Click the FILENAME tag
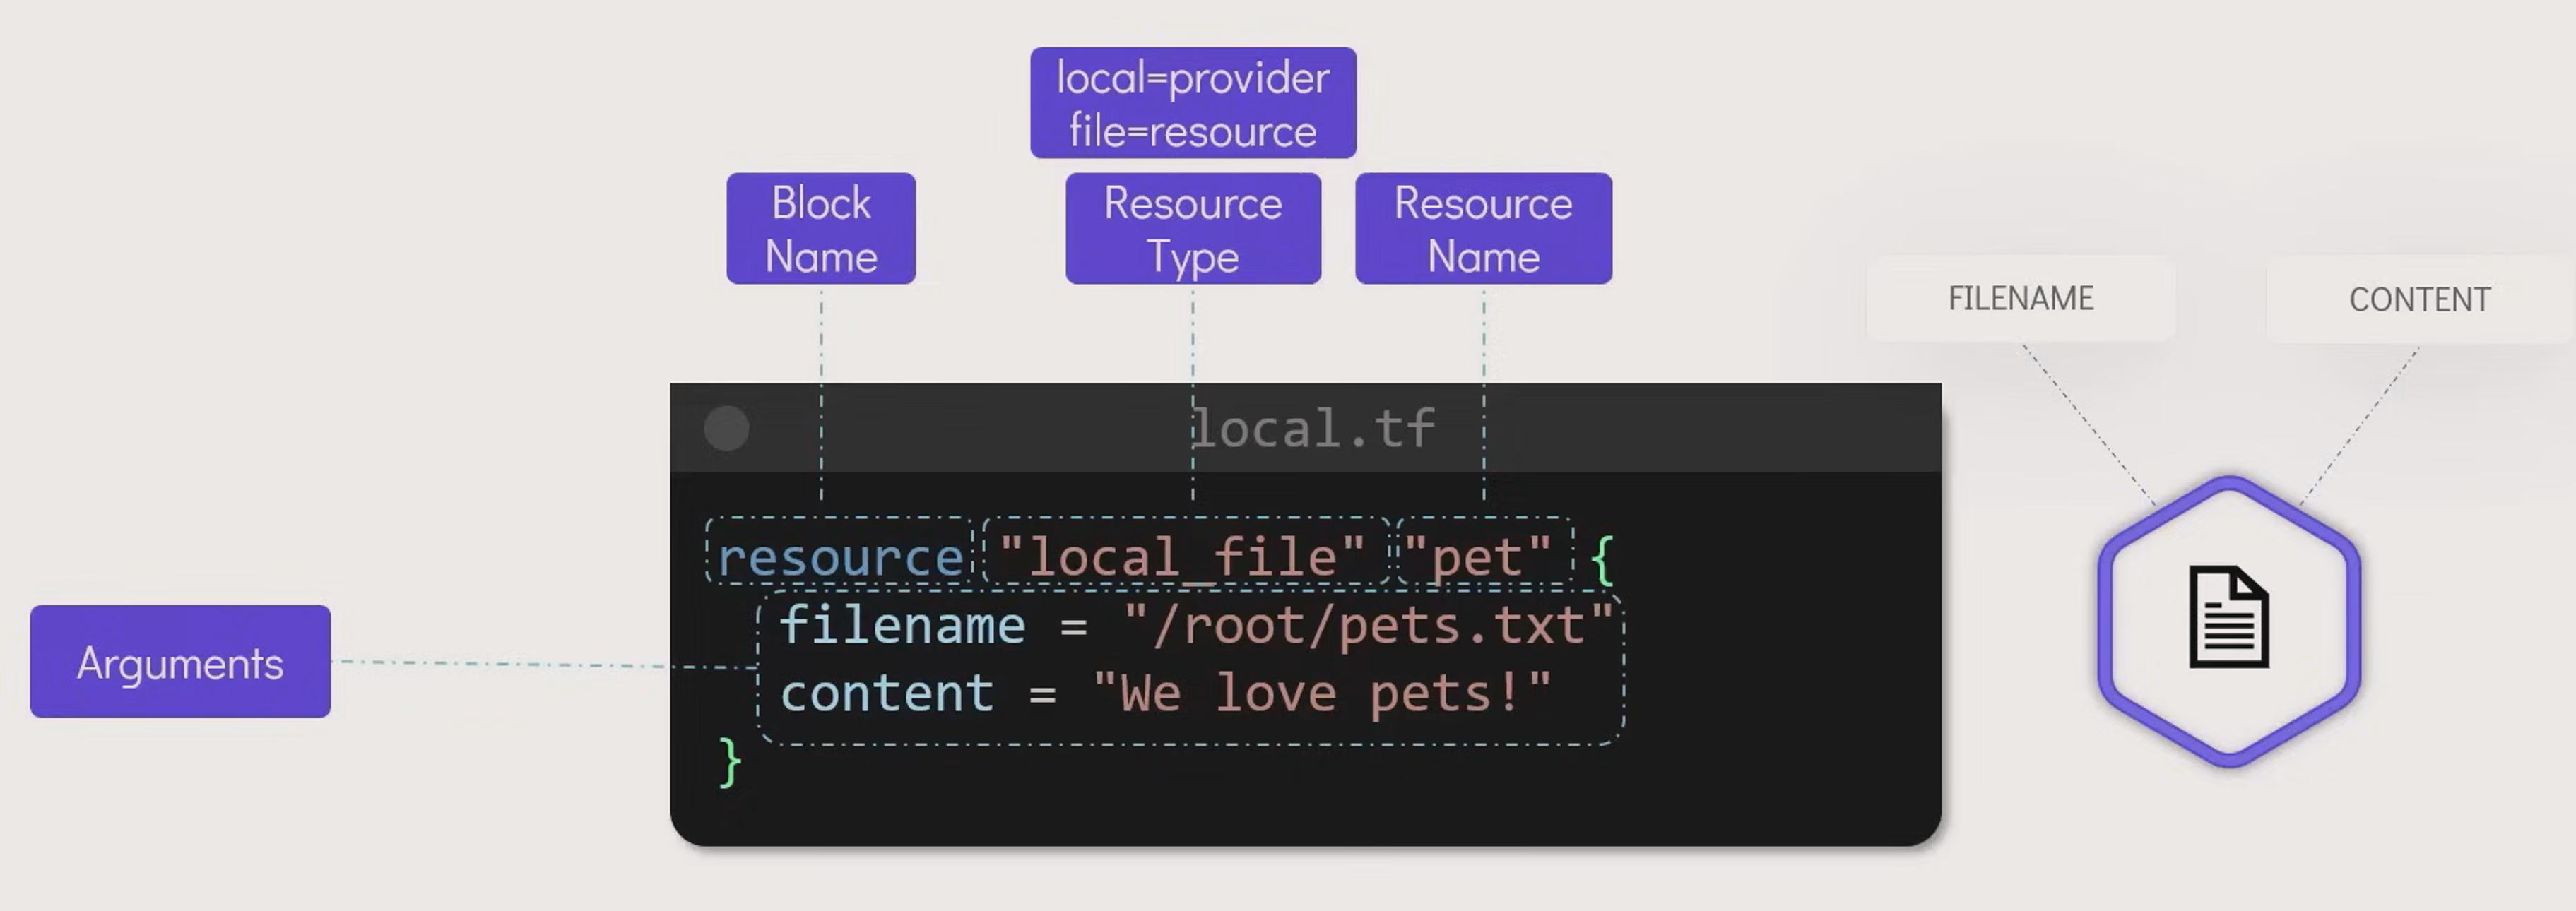The image size is (2576, 911). pyautogui.click(x=2020, y=298)
